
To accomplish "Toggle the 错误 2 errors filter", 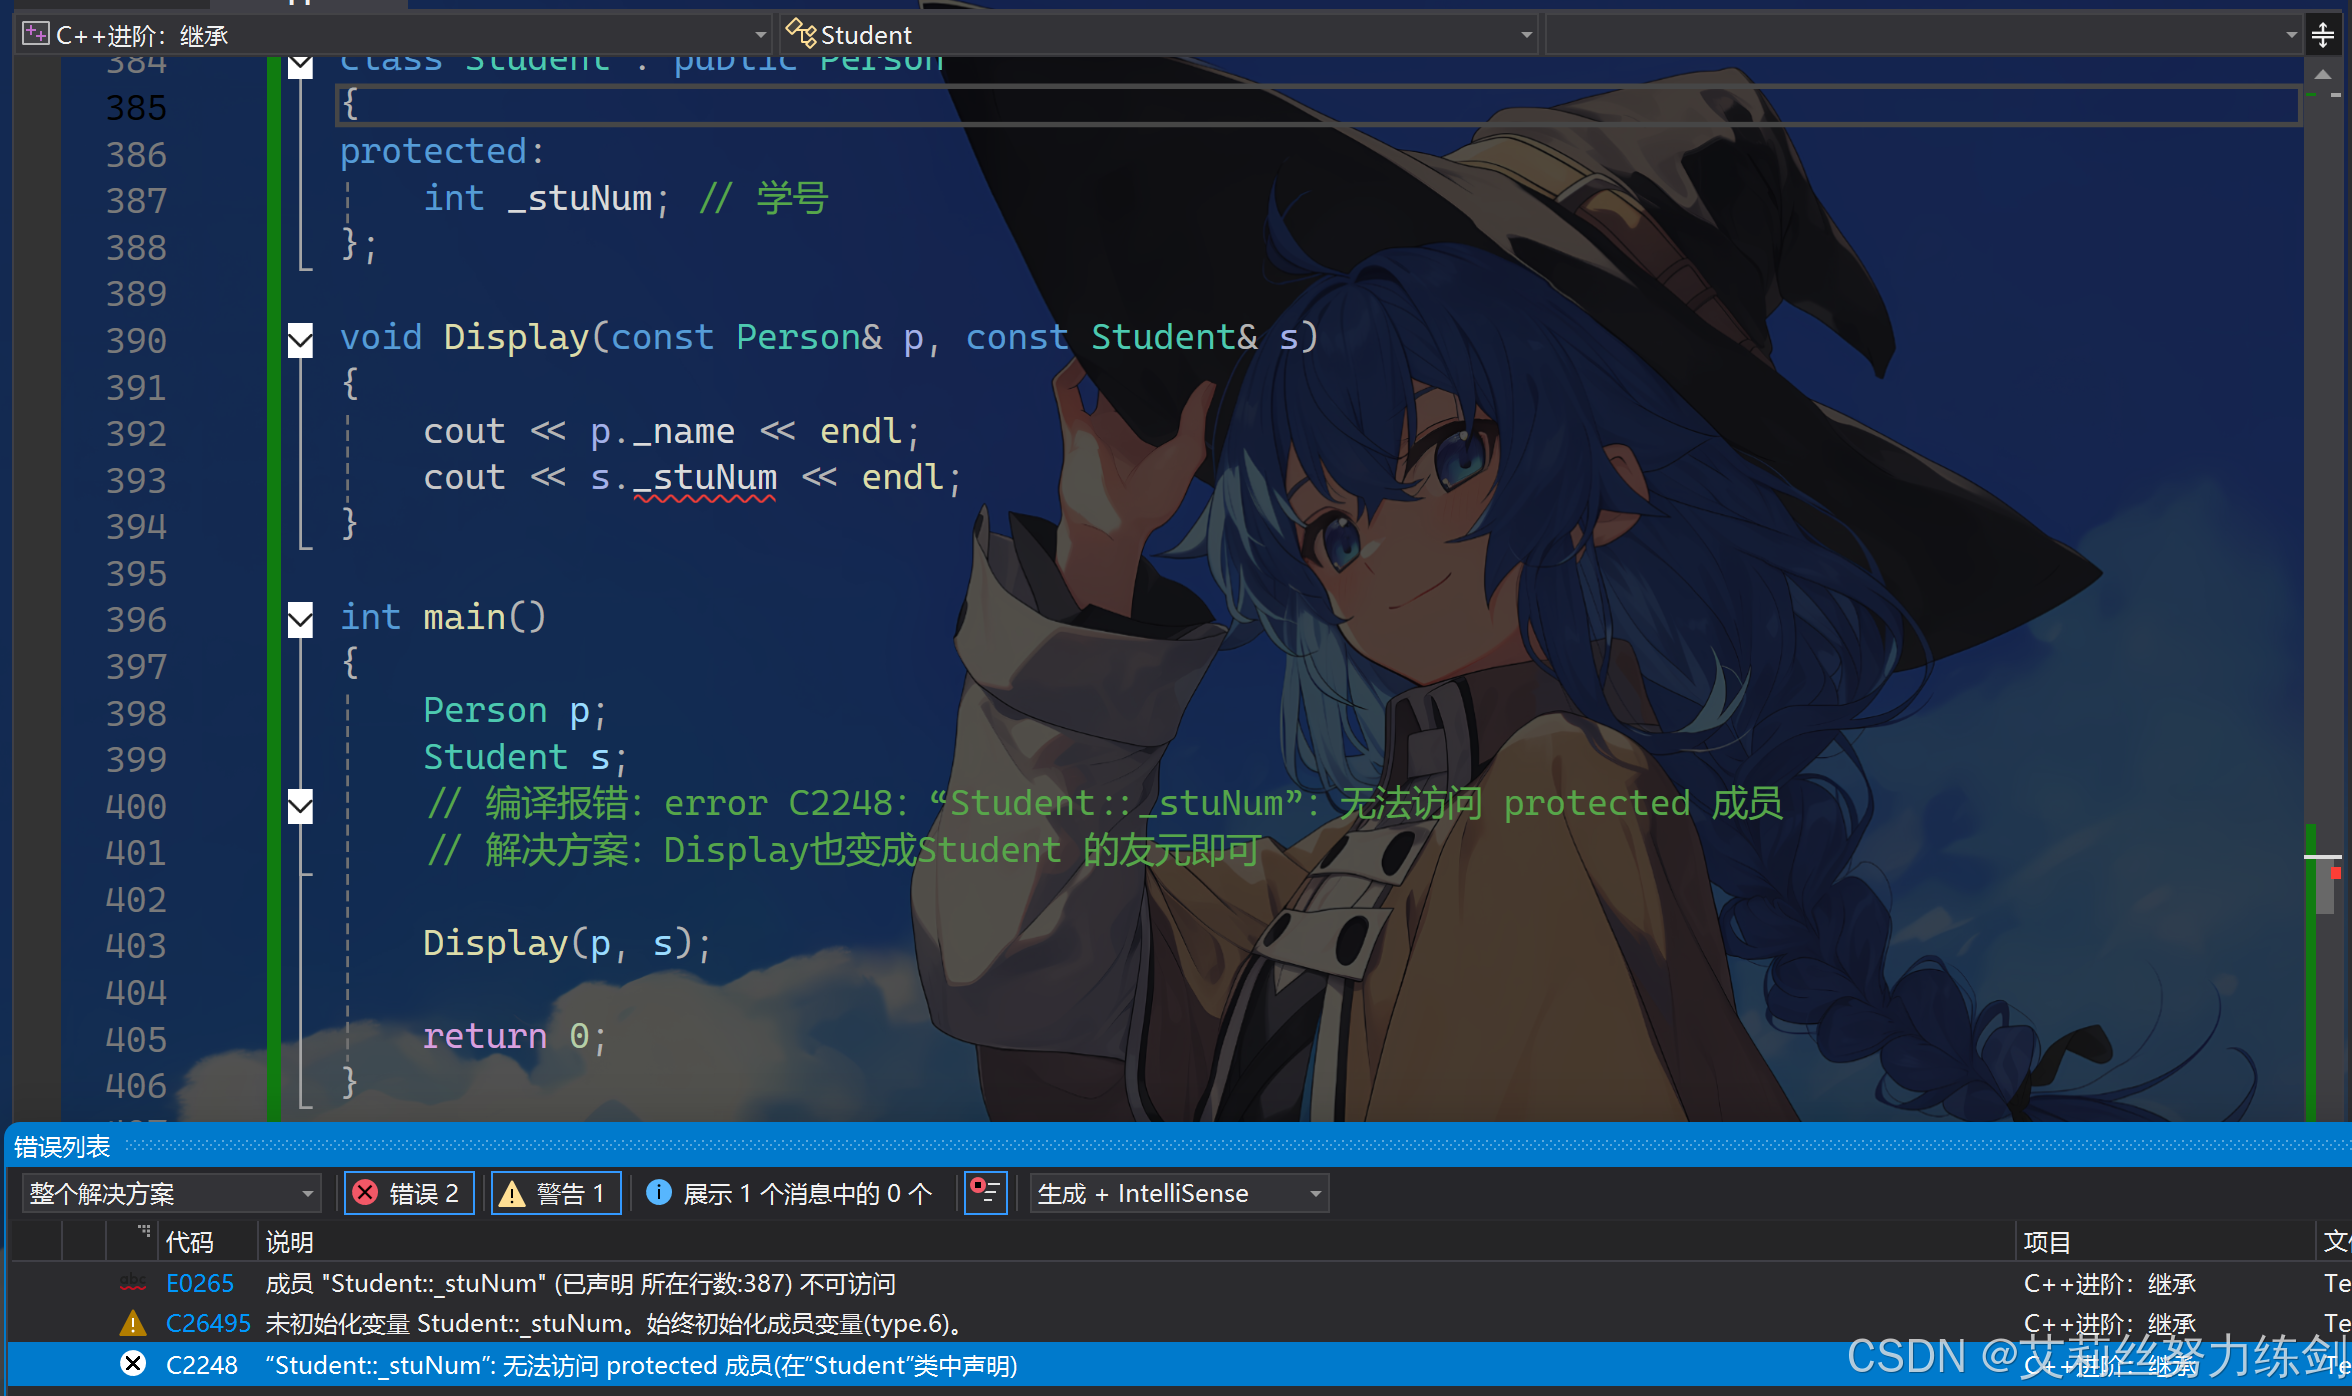I will click(410, 1193).
